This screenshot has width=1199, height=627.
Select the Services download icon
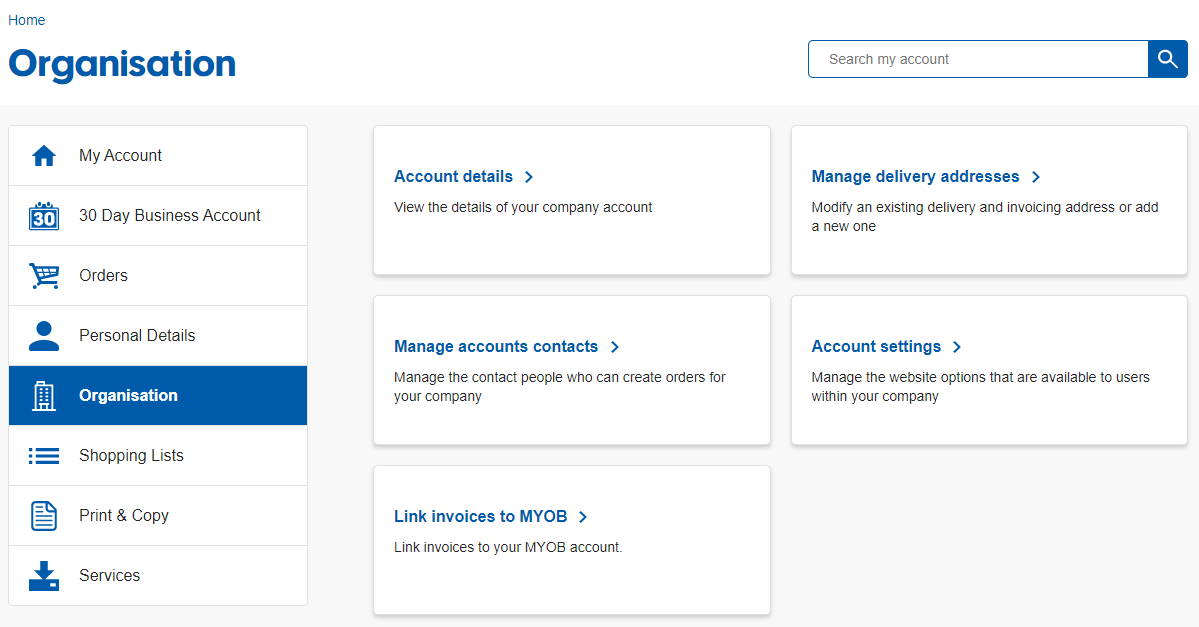(44, 575)
